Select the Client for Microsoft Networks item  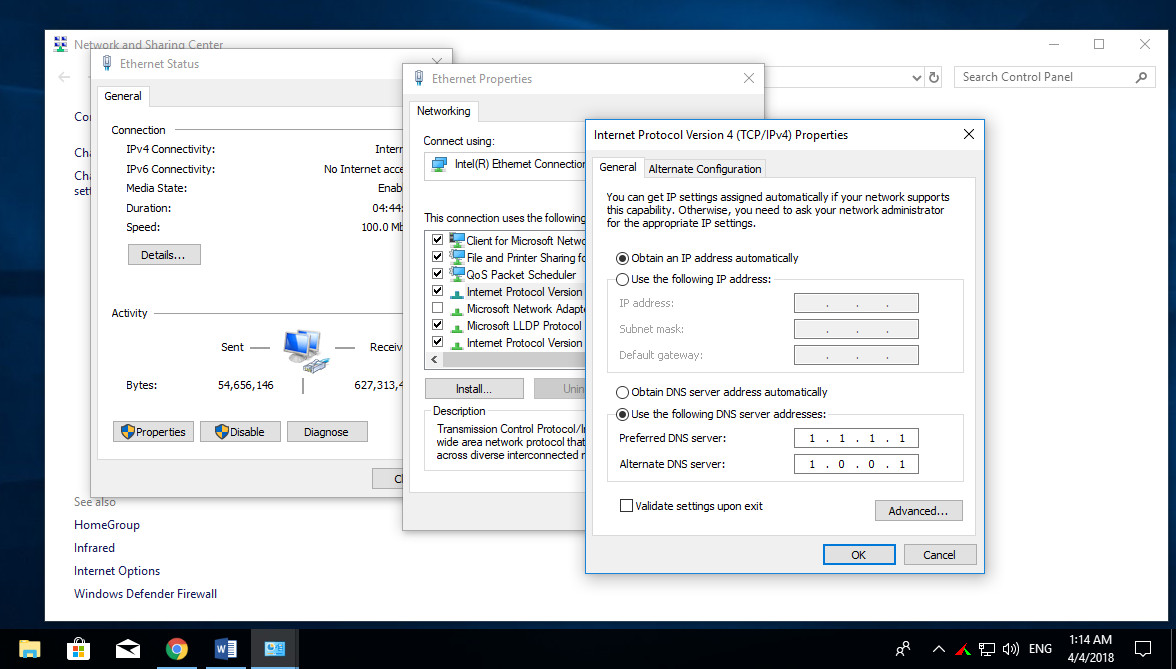click(525, 241)
